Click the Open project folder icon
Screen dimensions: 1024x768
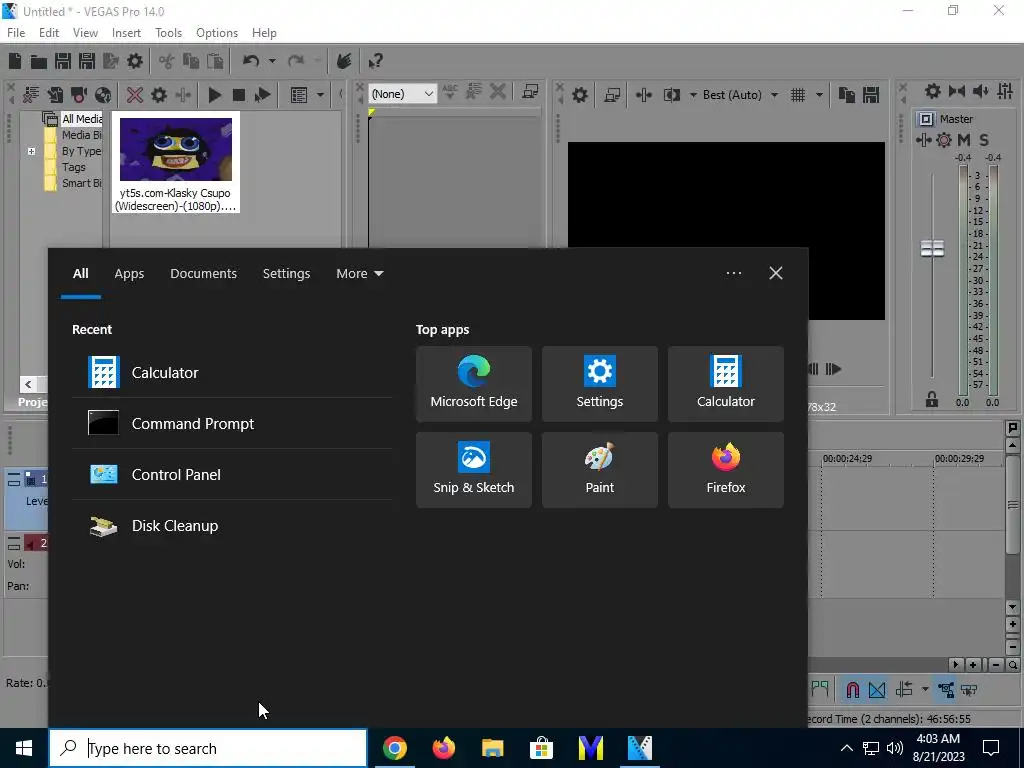[39, 61]
